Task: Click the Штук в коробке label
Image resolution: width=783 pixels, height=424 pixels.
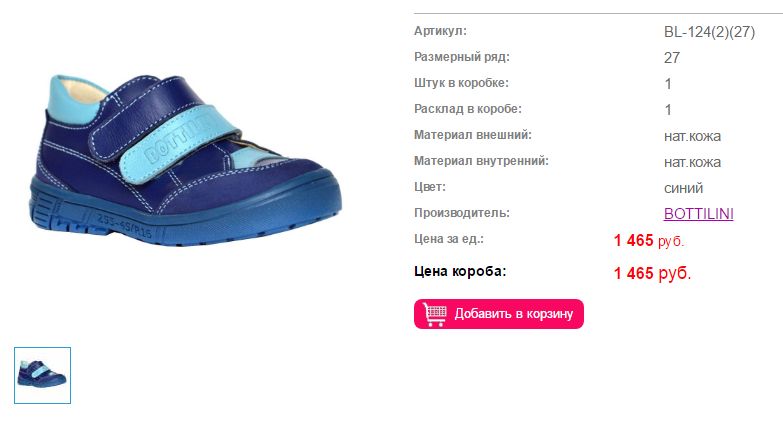Action: click(461, 83)
